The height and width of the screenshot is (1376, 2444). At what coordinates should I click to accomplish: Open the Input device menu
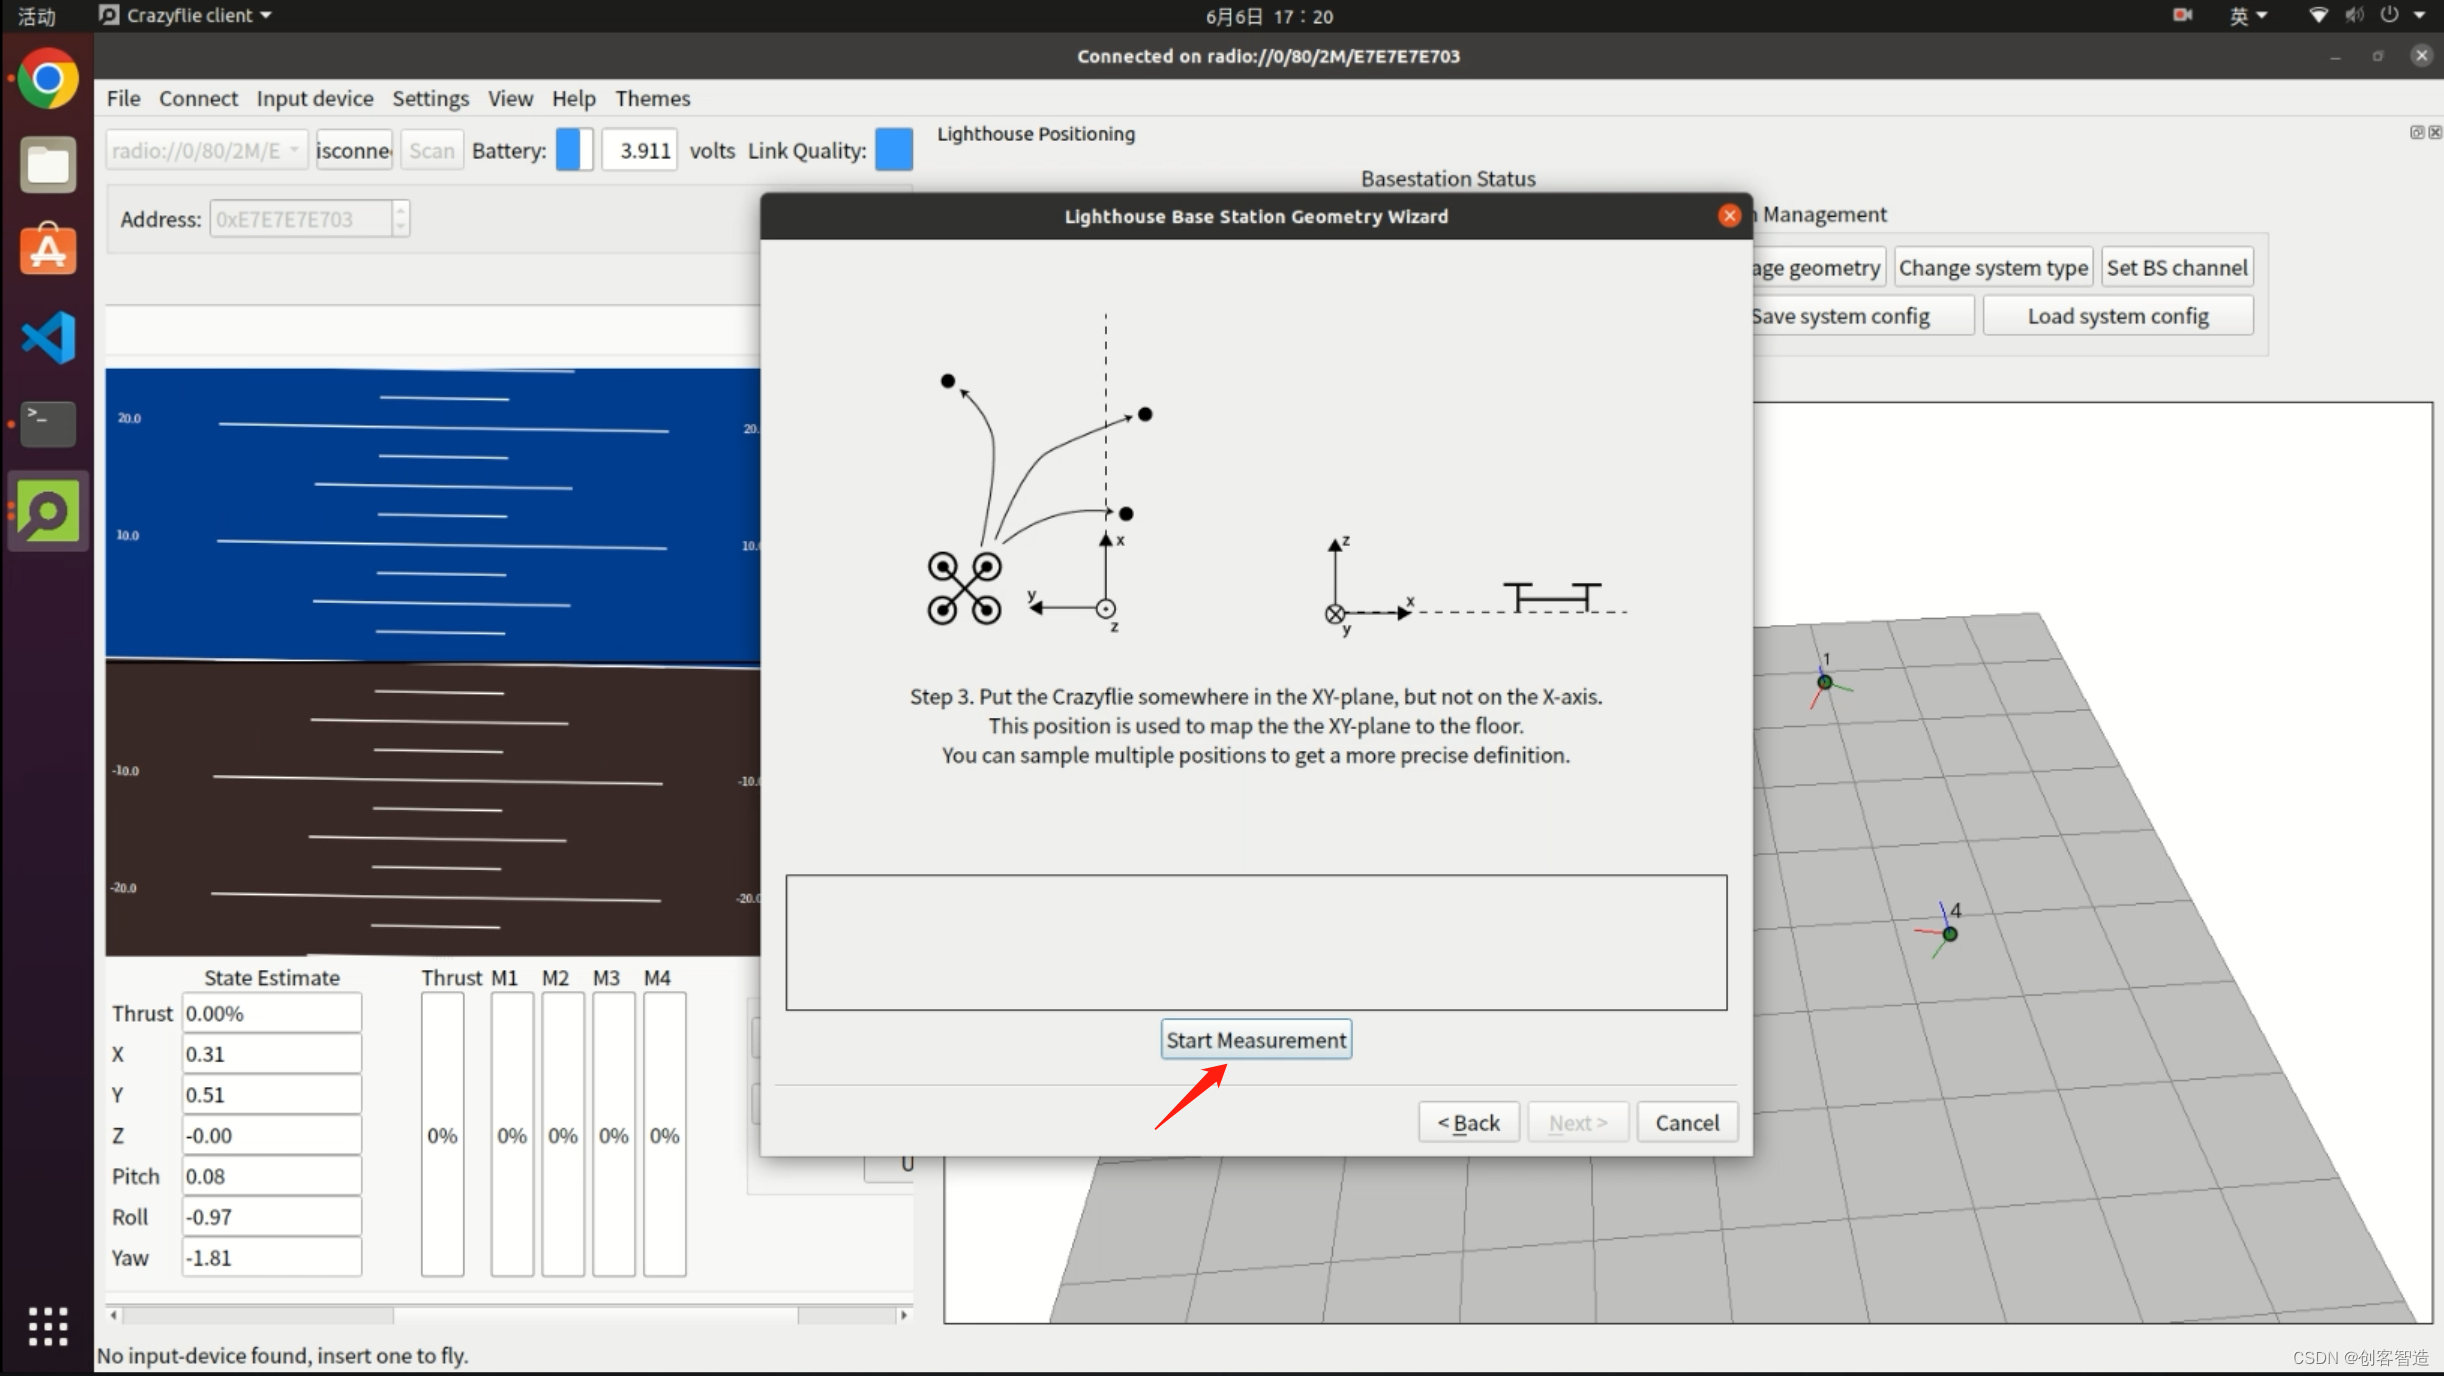[x=314, y=98]
